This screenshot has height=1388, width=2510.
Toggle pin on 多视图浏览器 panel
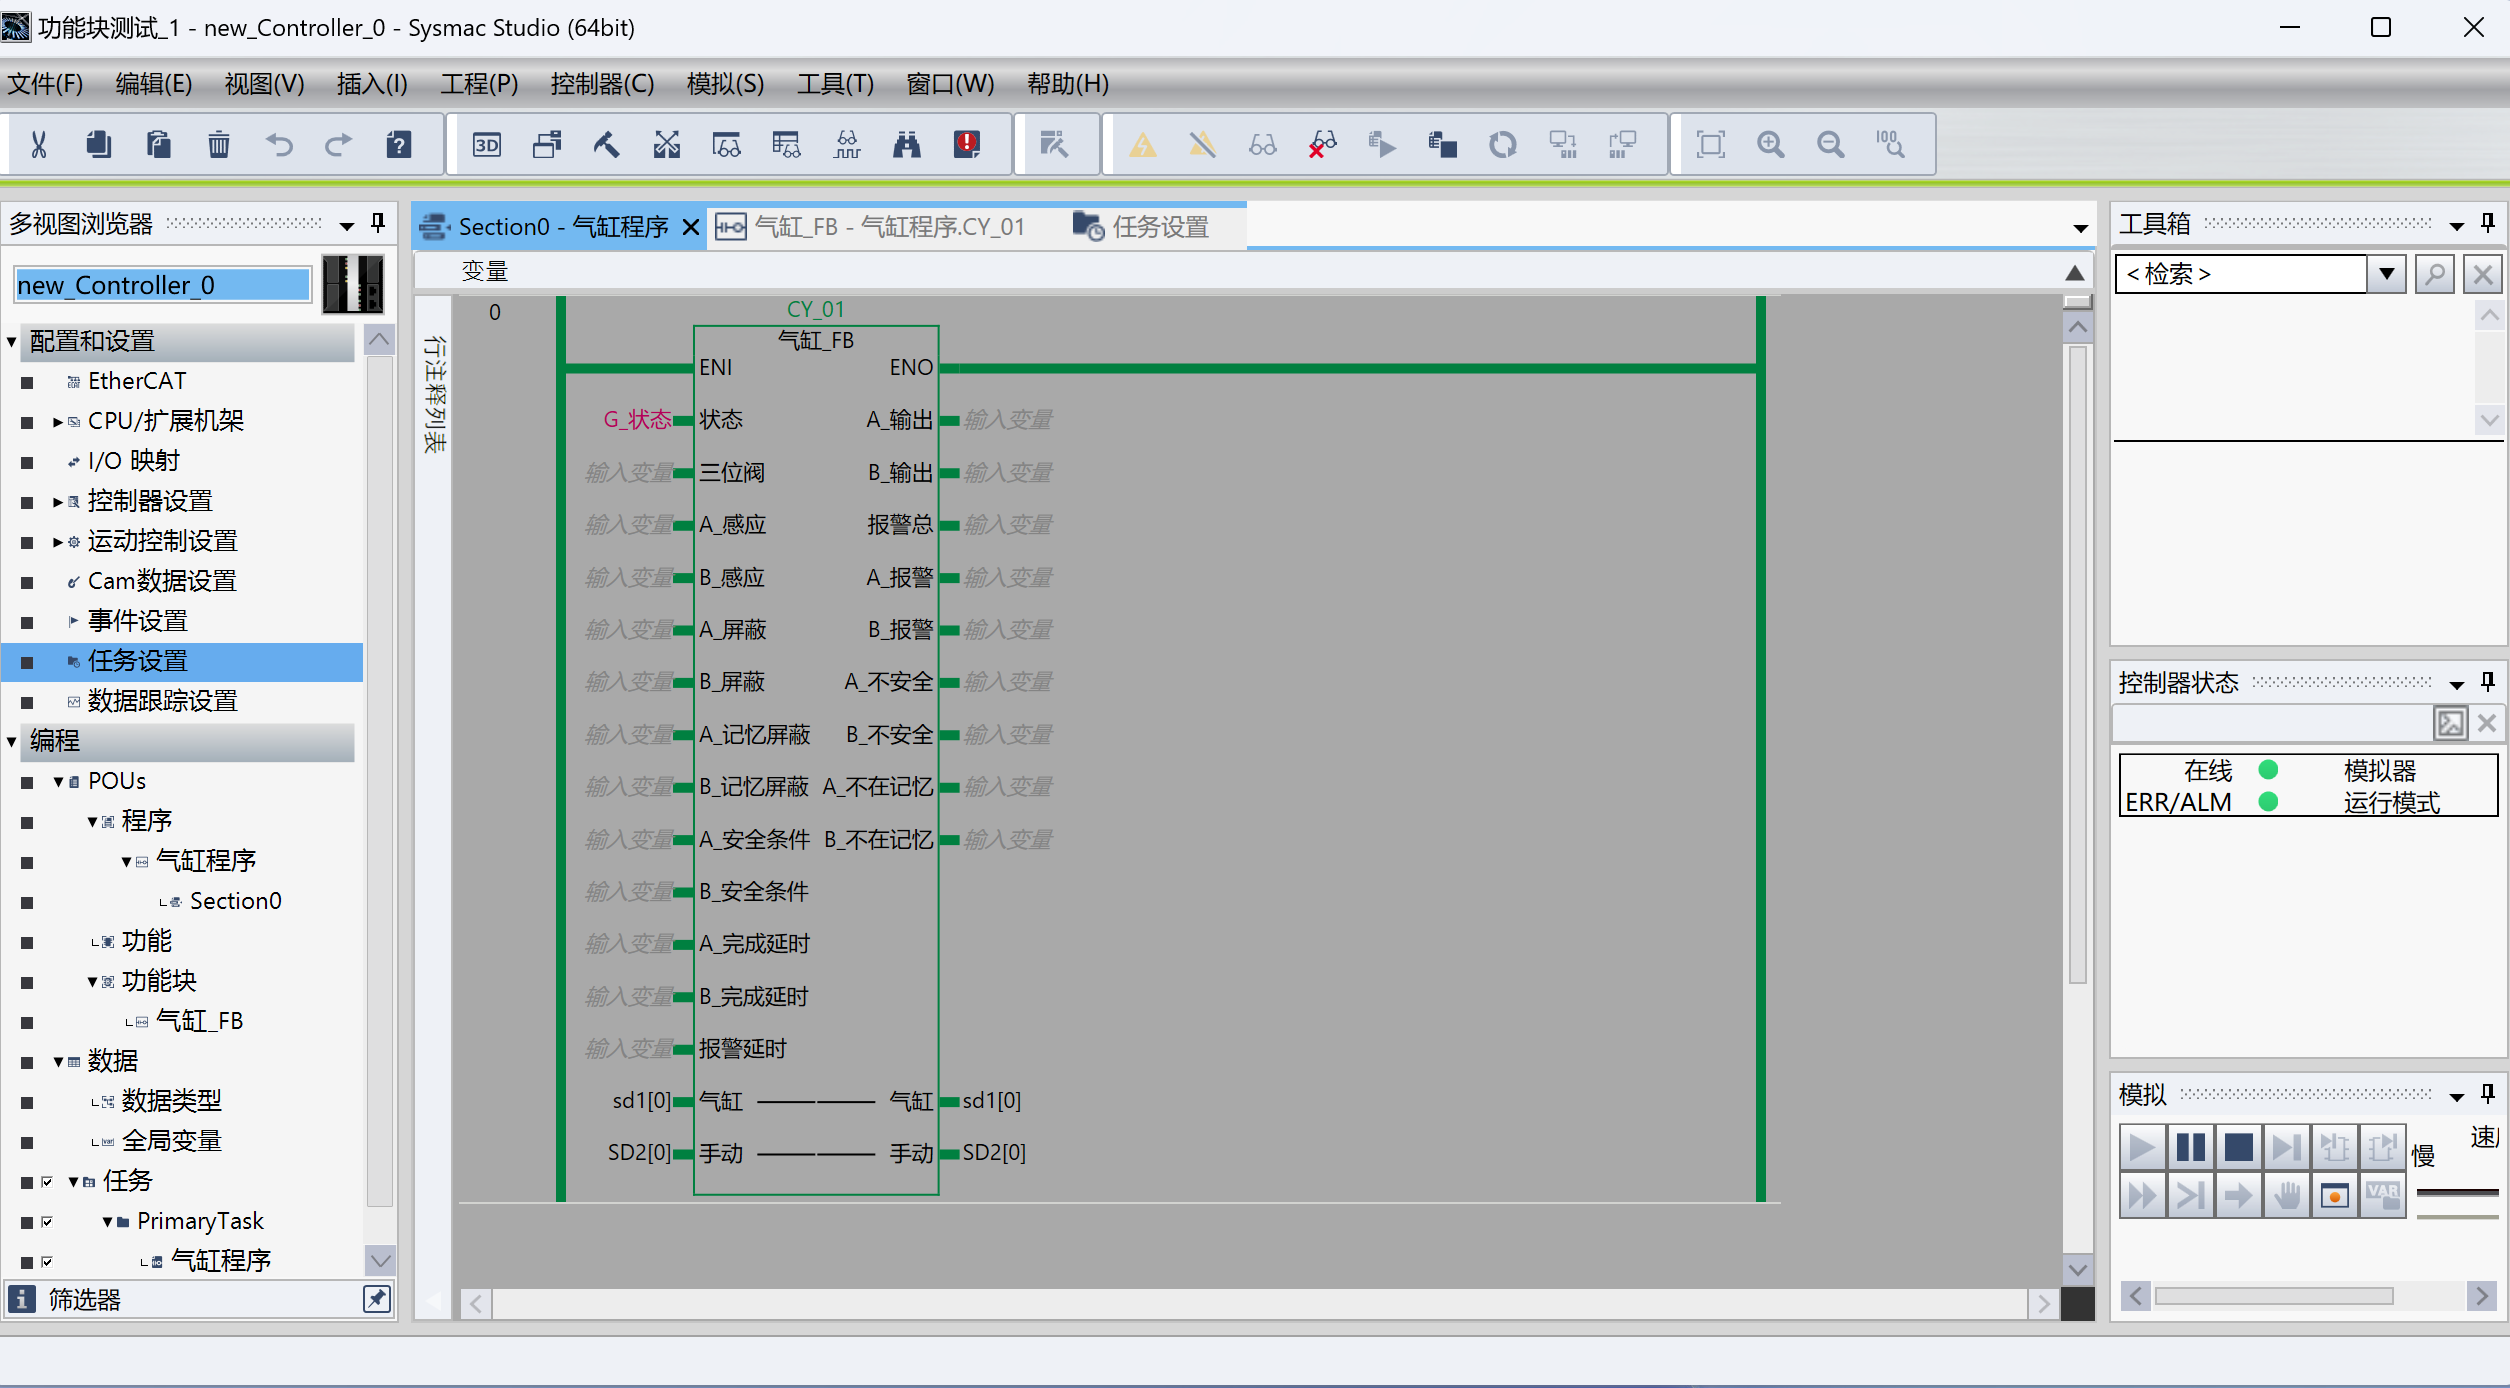pyautogui.click(x=378, y=222)
